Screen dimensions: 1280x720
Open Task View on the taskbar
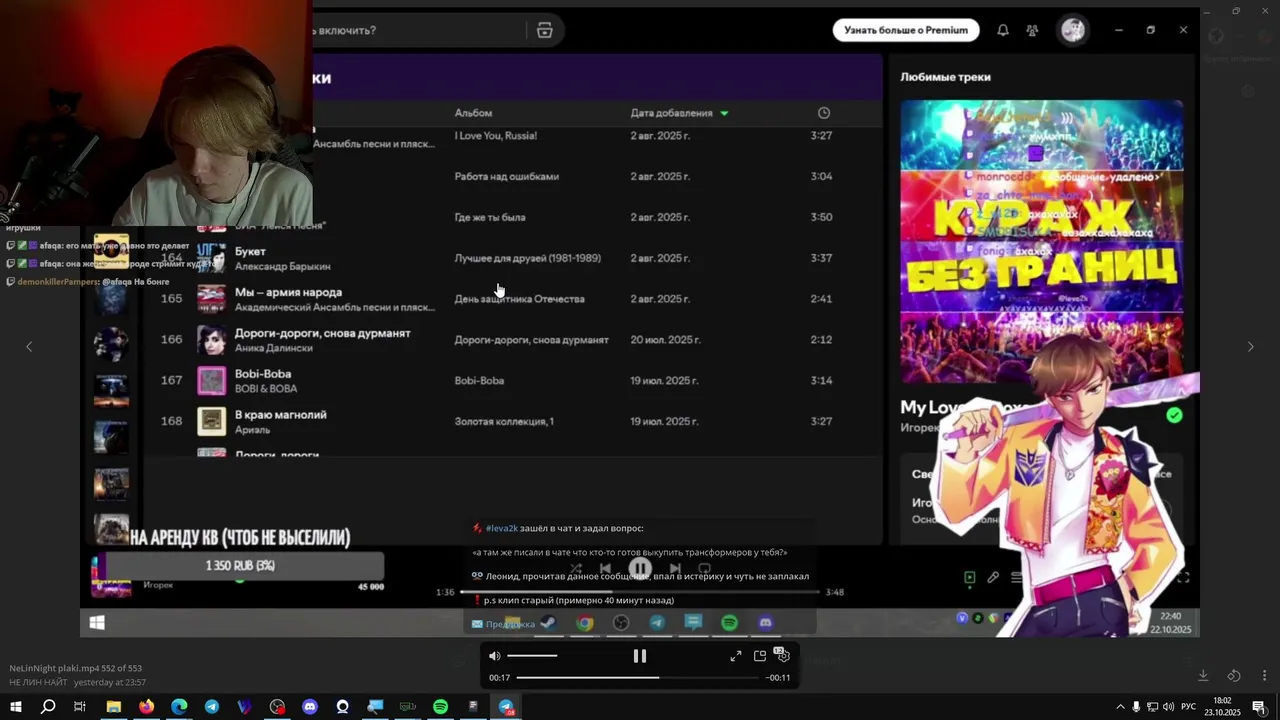80,706
